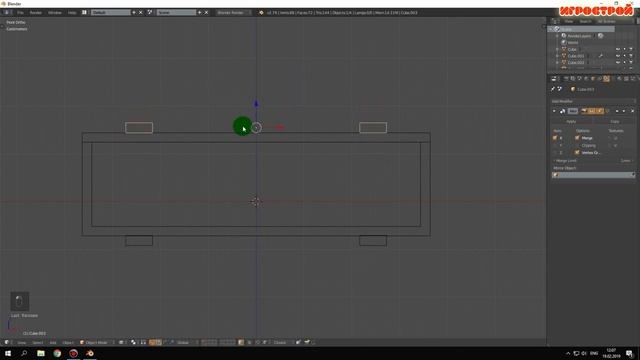Viewport: 640px width, 360px height.
Task: Expand the RenderLayers item in outliner
Action: [557, 36]
